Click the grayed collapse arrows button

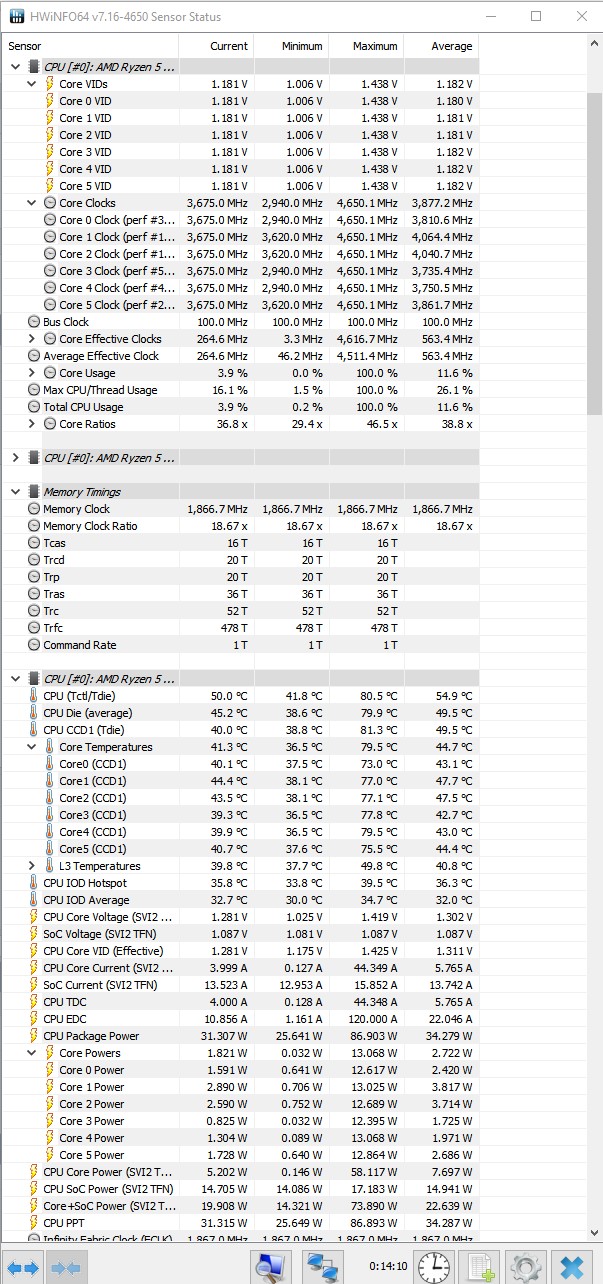66,1267
